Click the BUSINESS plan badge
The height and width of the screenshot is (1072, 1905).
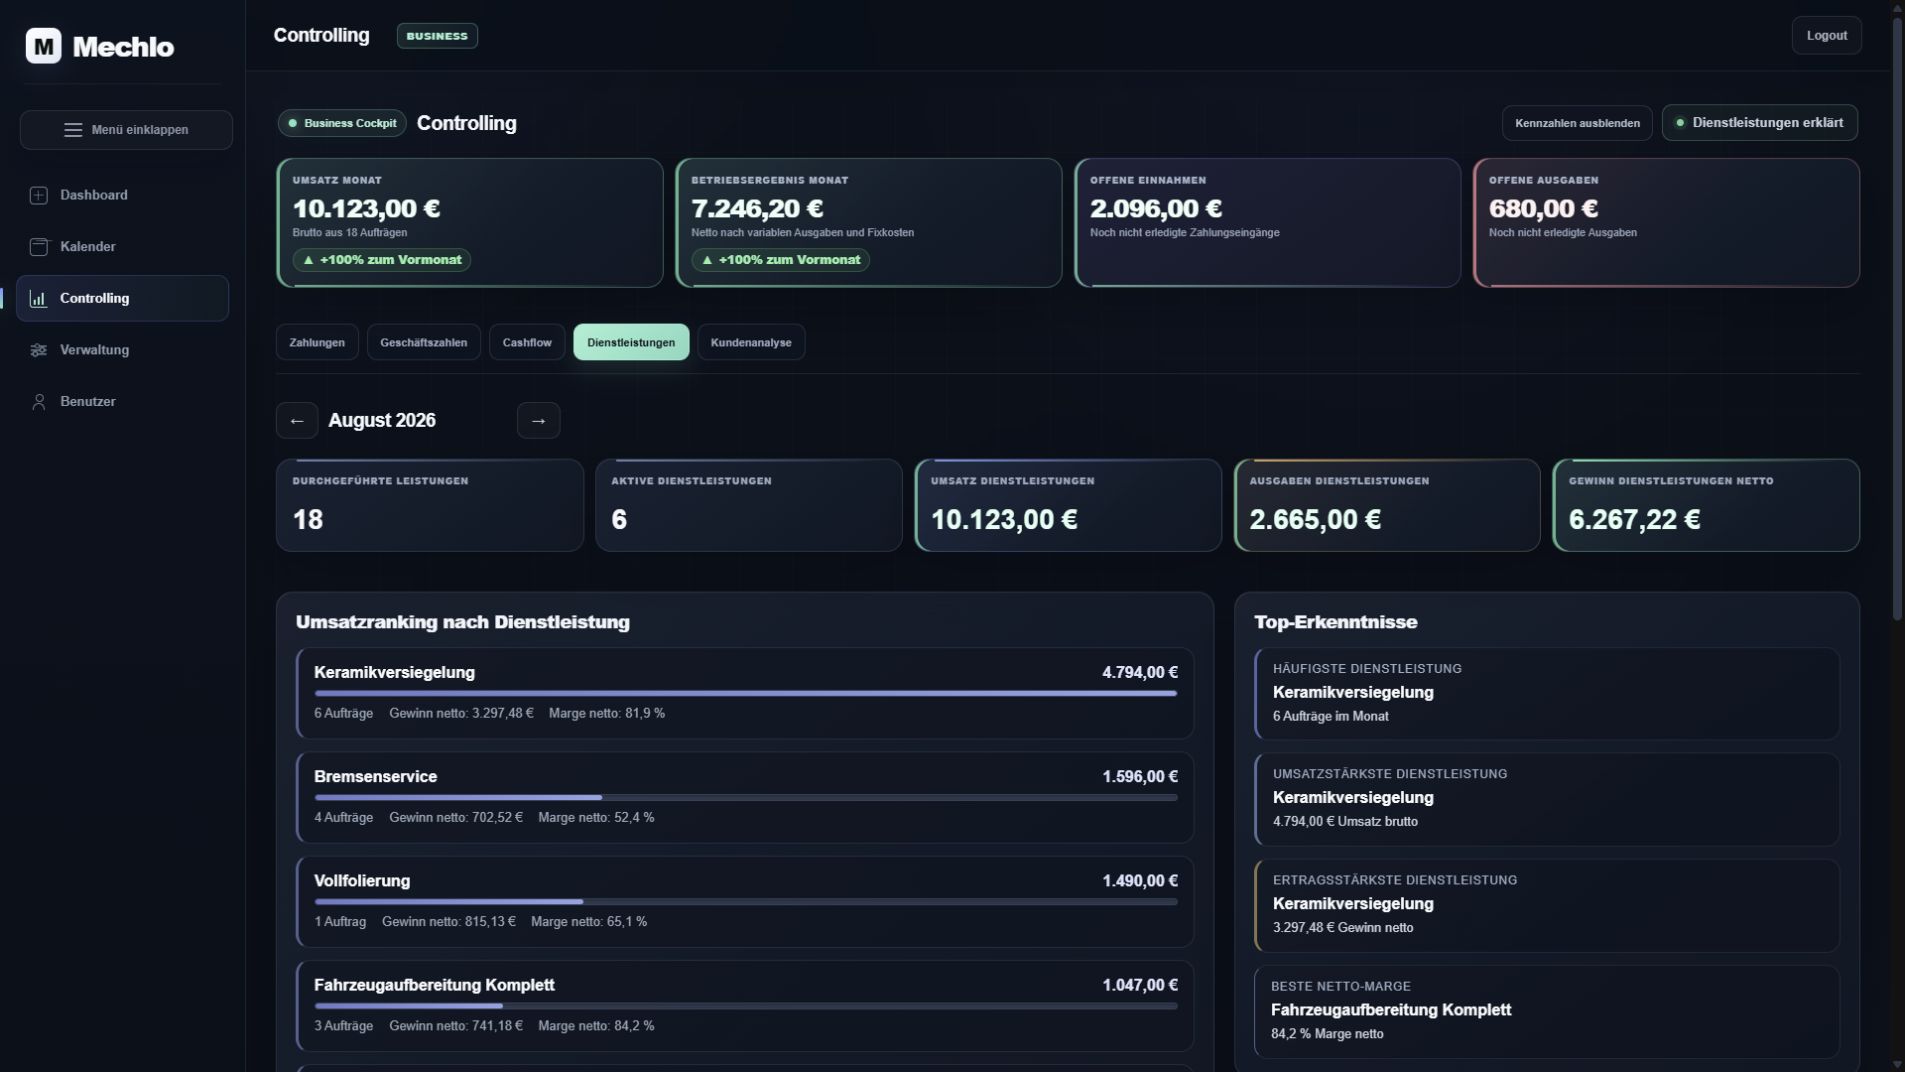click(x=437, y=36)
